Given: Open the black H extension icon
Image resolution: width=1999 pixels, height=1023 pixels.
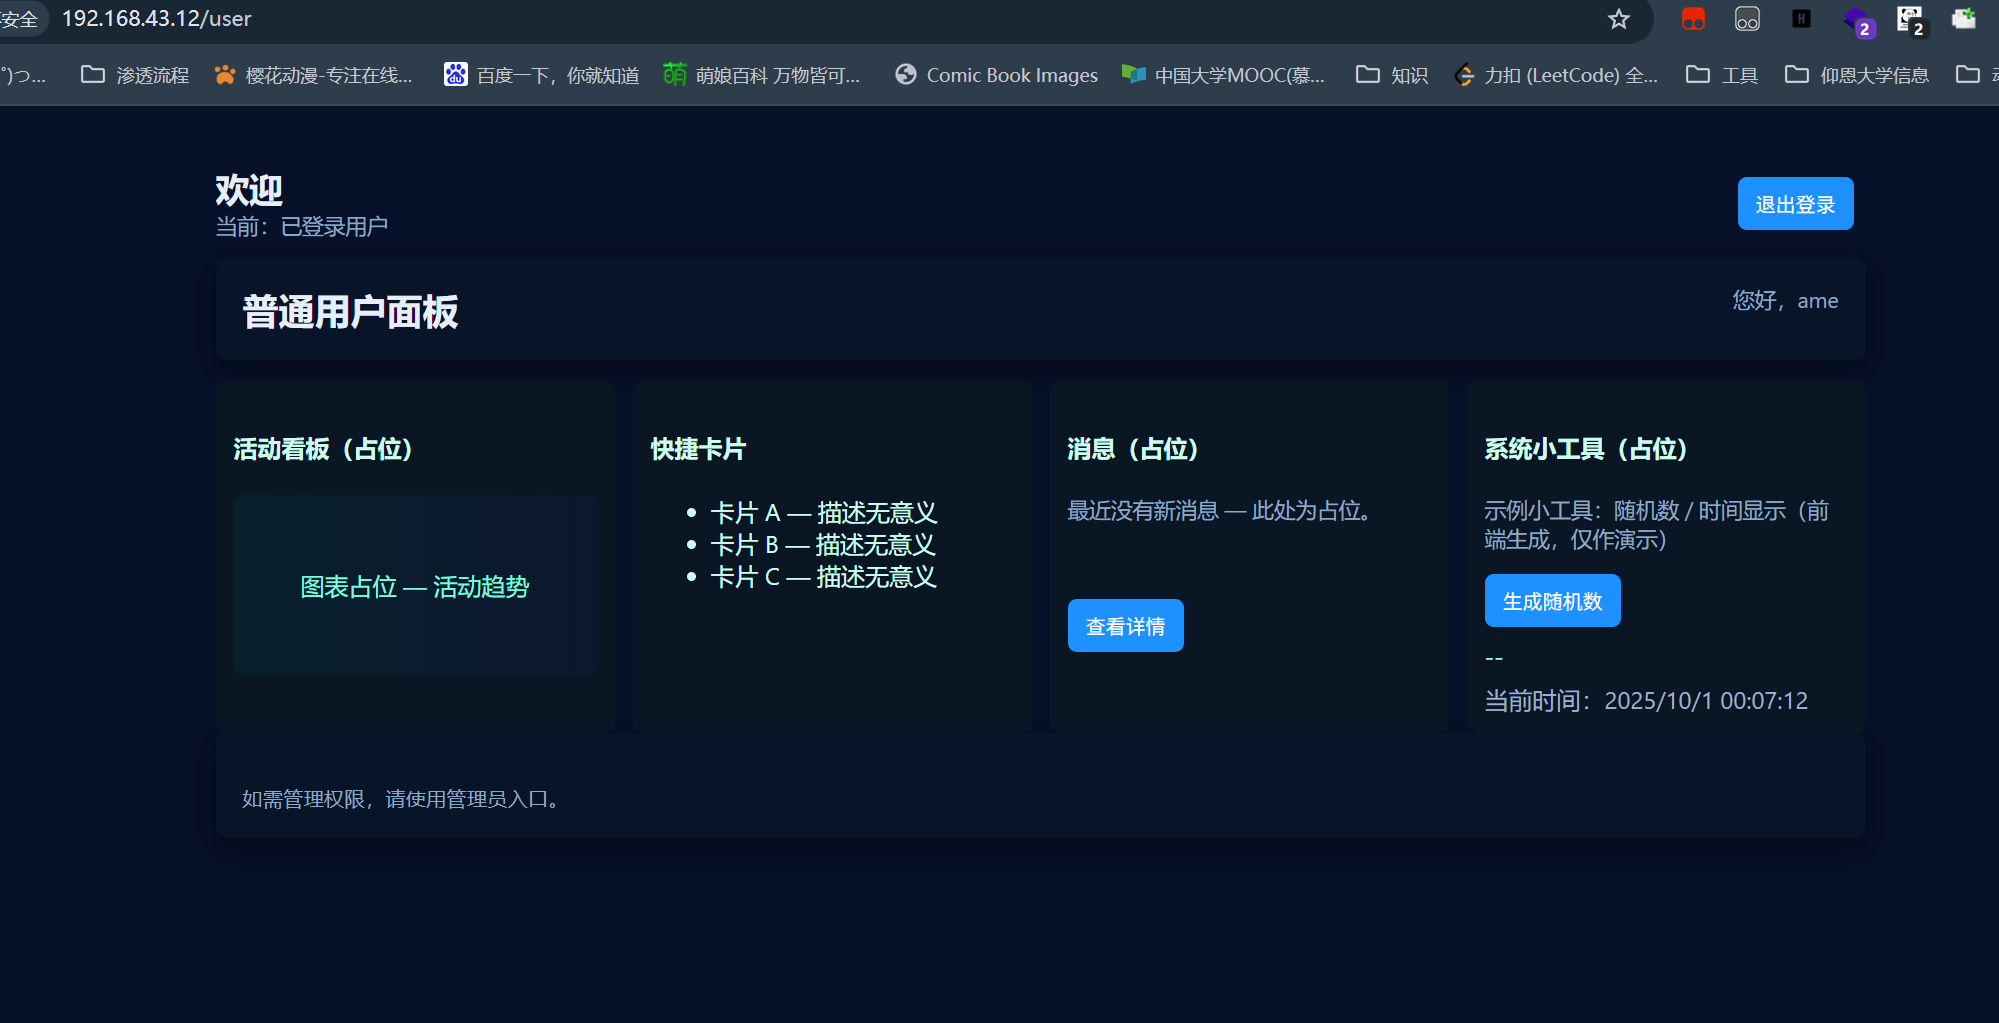Looking at the screenshot, I should [1801, 18].
